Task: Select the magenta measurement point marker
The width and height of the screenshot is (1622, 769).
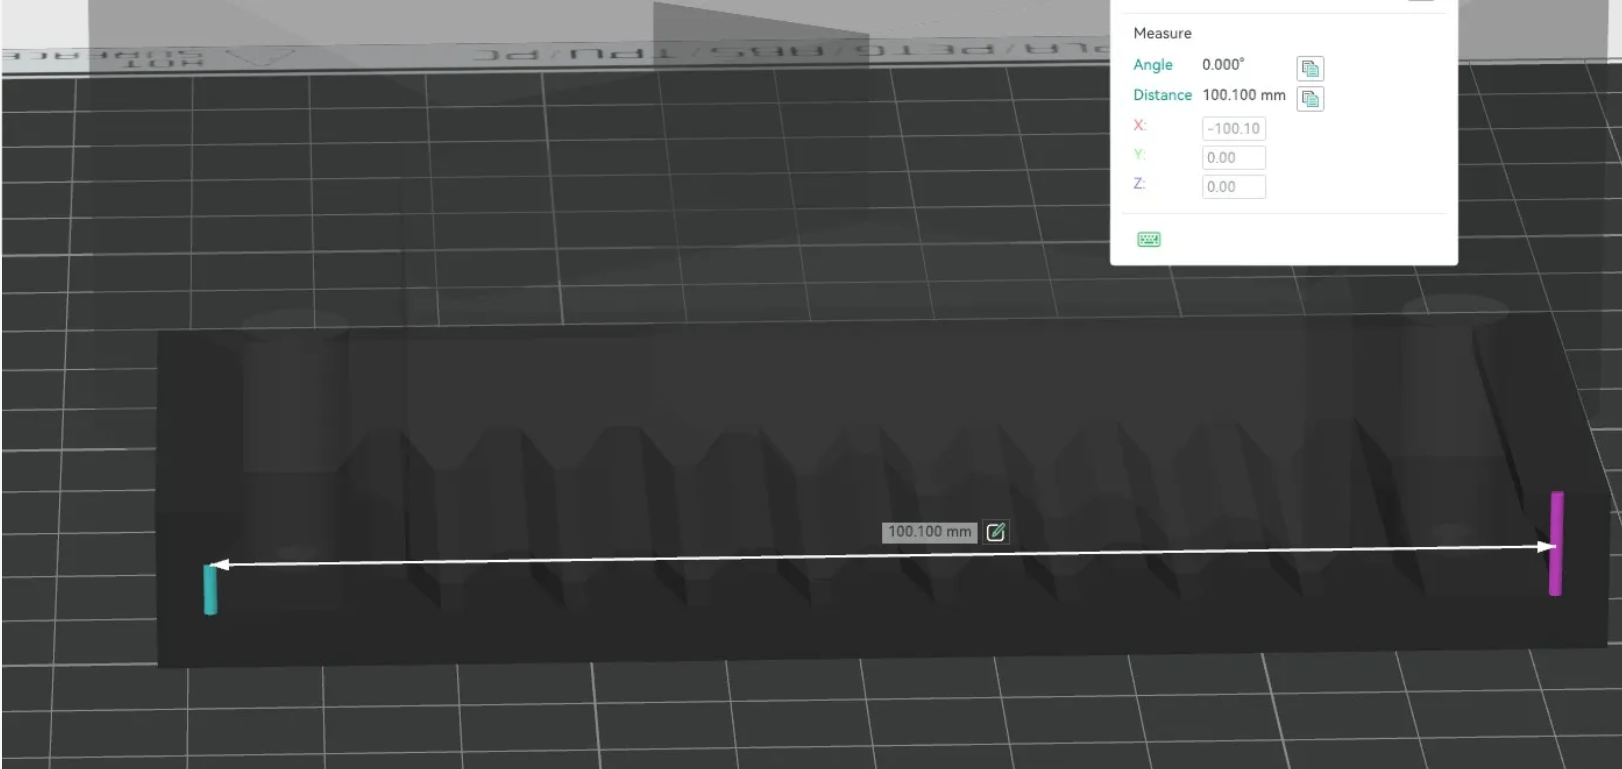Action: pyautogui.click(x=1556, y=543)
